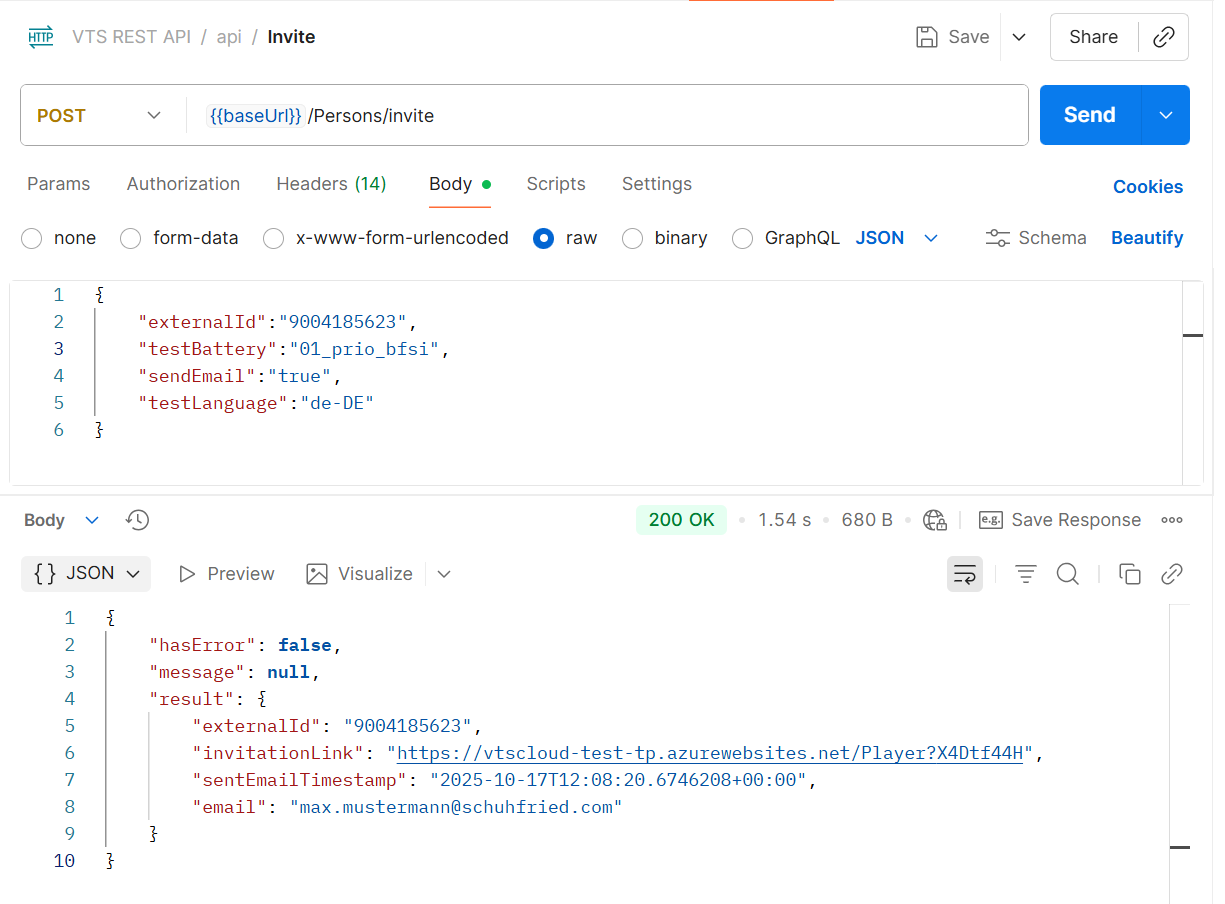This screenshot has height=904, width=1225.
Task: Select the none body type radio
Action: (x=32, y=238)
